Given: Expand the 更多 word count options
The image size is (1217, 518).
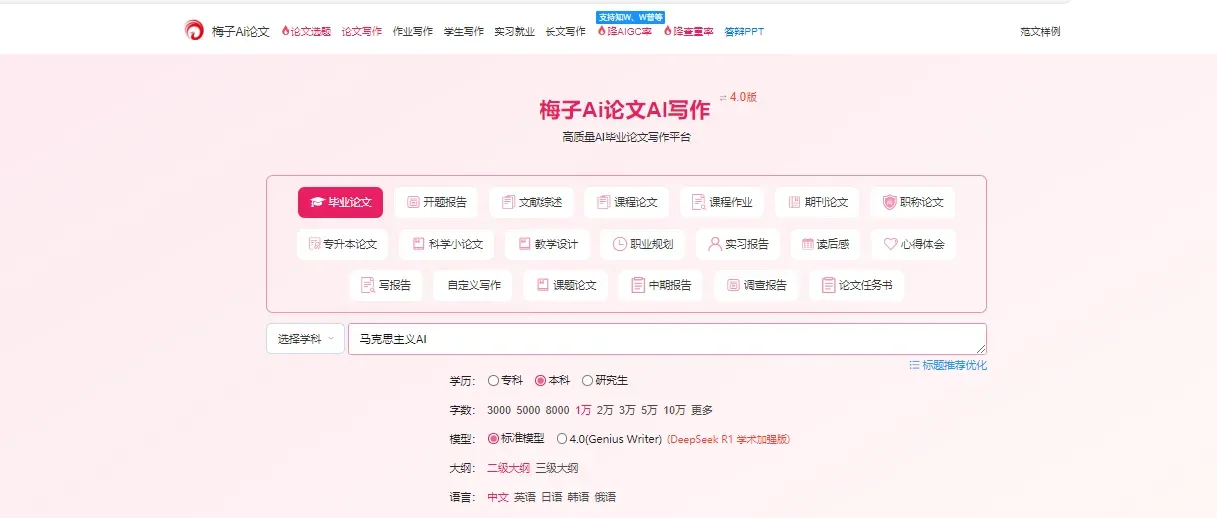Looking at the screenshot, I should click(702, 410).
